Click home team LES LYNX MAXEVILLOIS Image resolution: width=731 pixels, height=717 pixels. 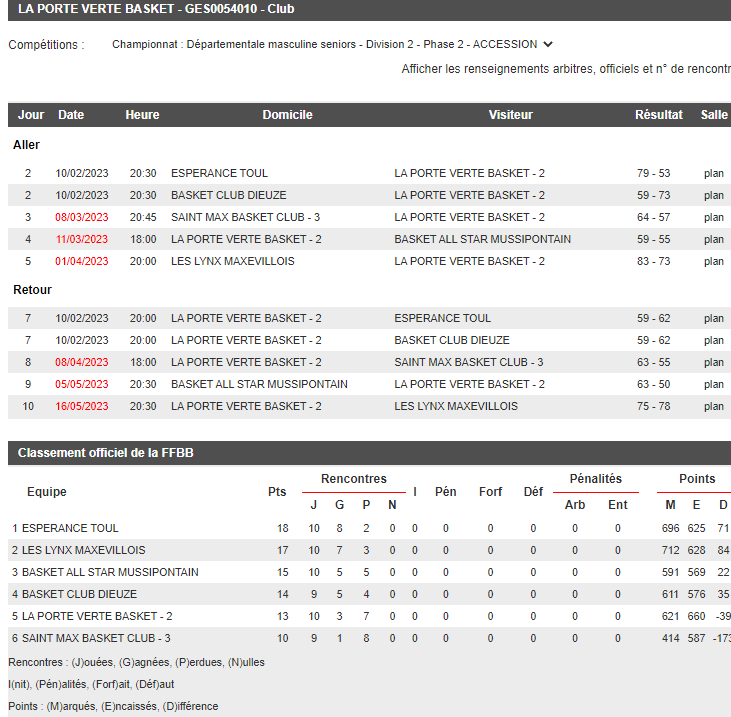coord(233,261)
